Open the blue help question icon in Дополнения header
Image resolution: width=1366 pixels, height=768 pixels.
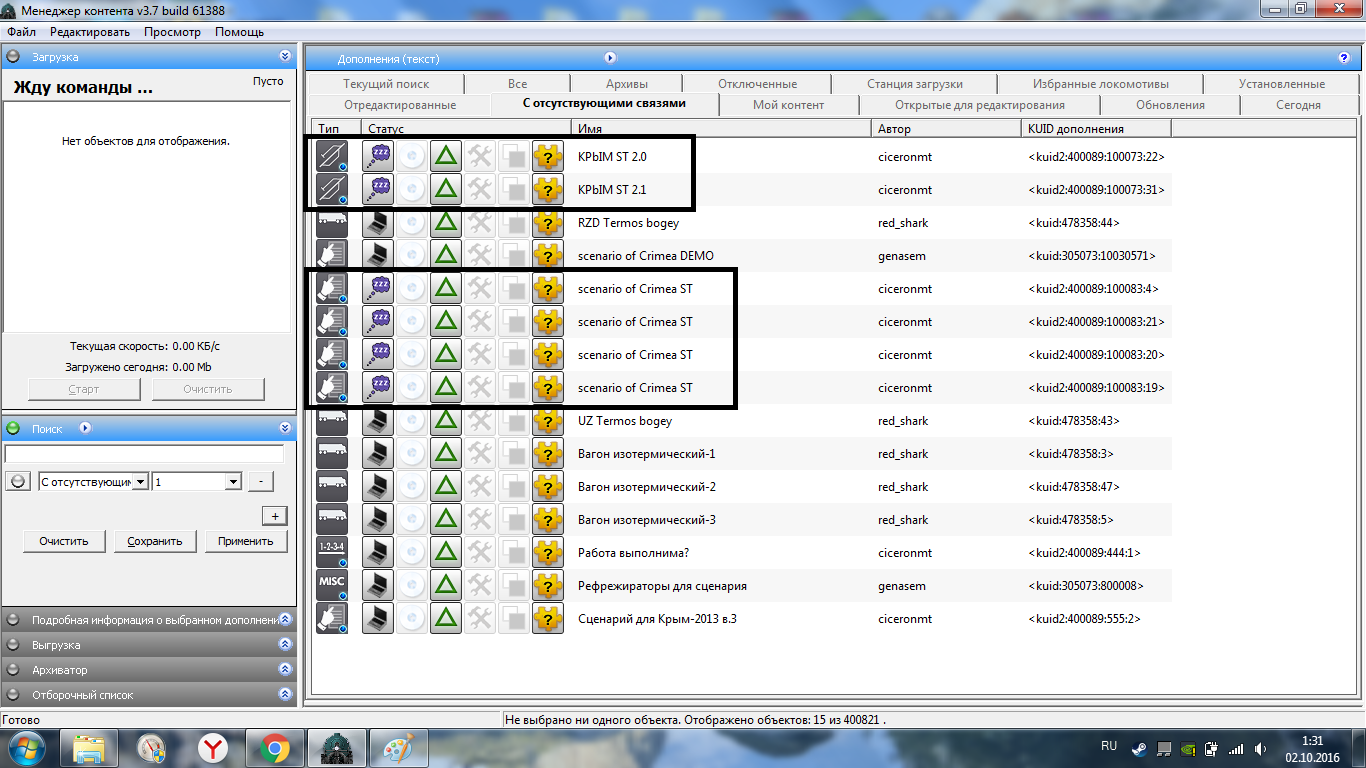pos(1344,58)
